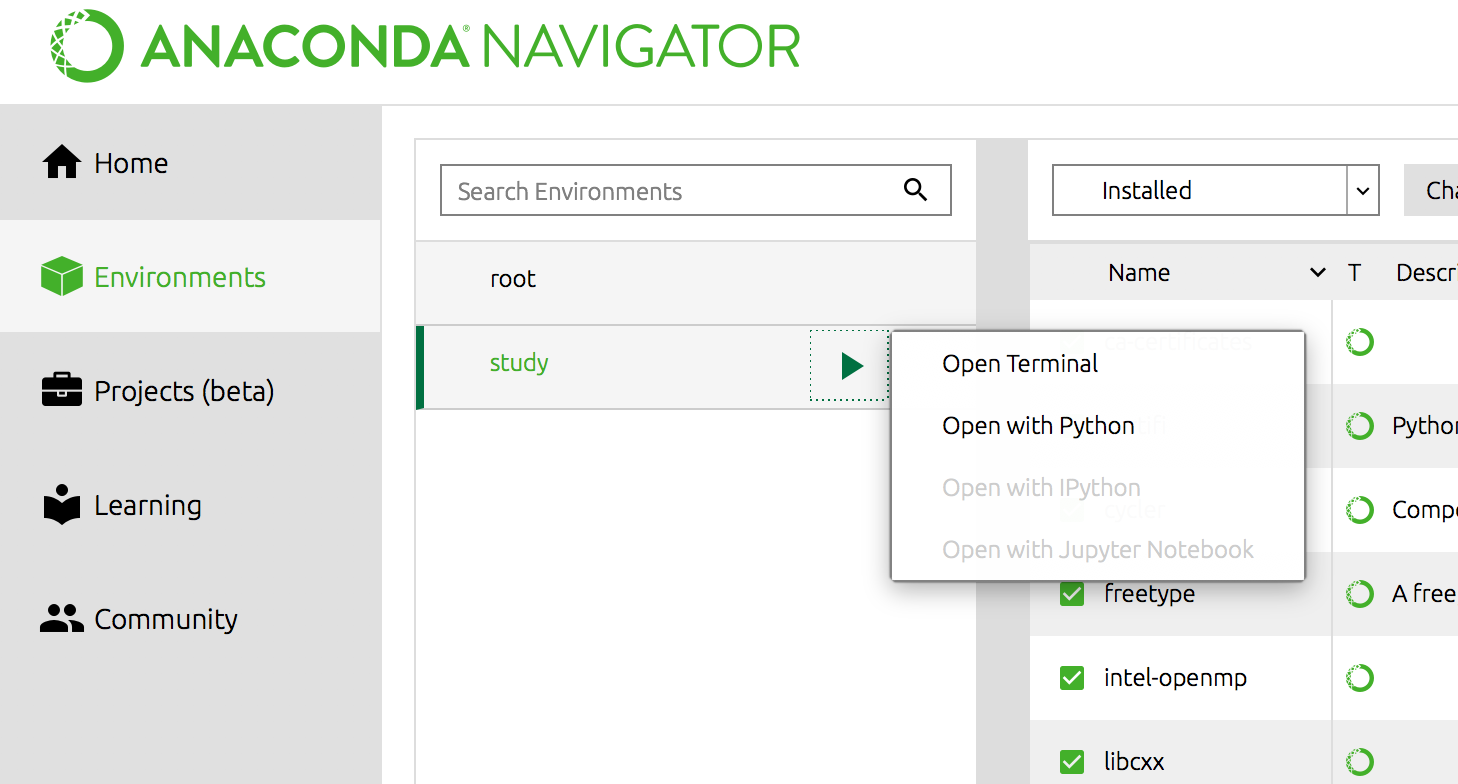
Task: Open the Learning tab label
Action: [x=148, y=506]
